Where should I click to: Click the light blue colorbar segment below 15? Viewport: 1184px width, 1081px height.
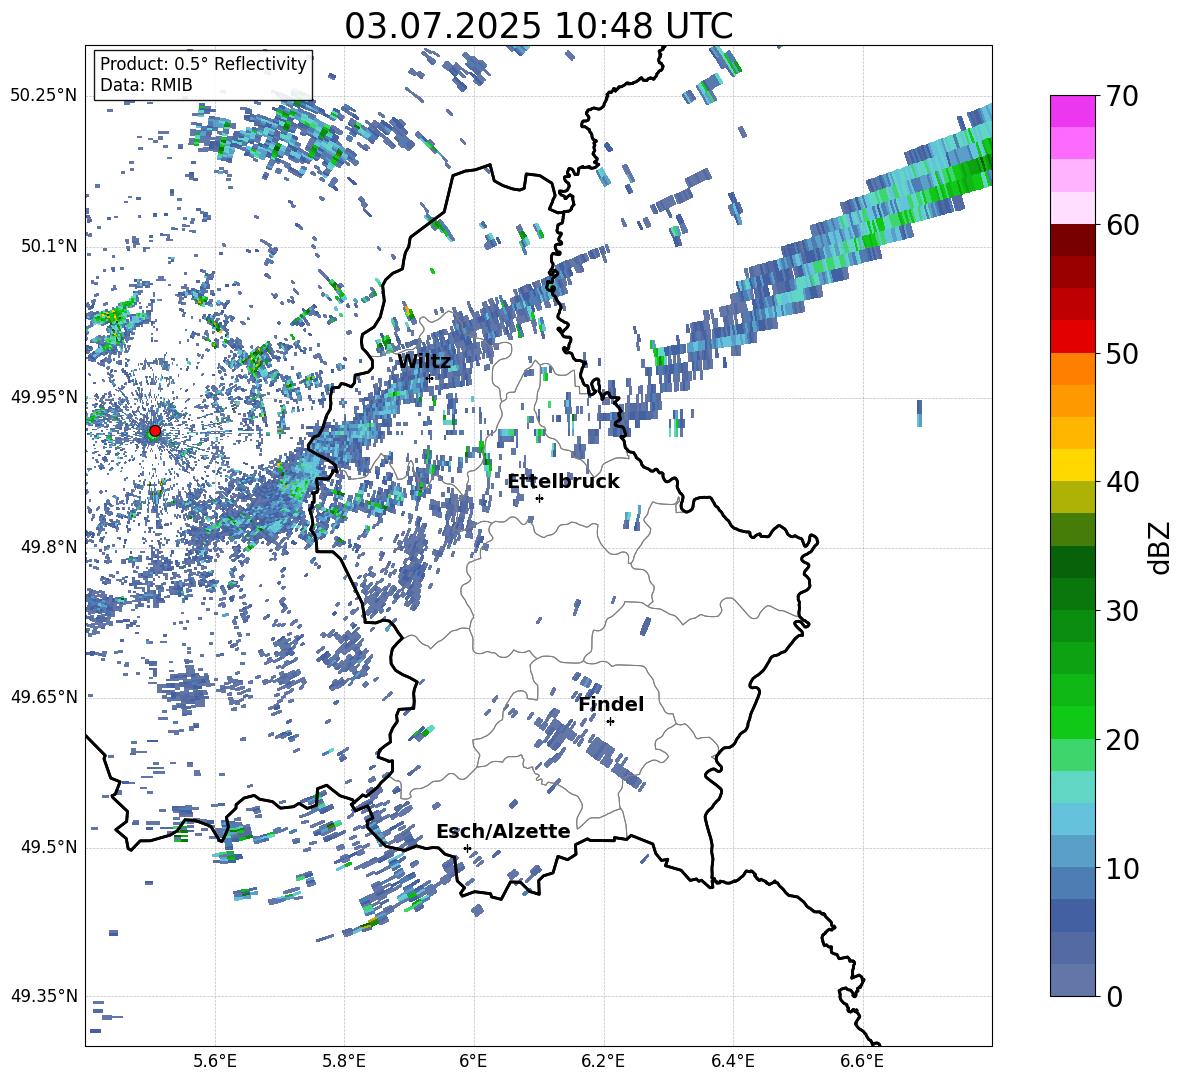(1073, 819)
